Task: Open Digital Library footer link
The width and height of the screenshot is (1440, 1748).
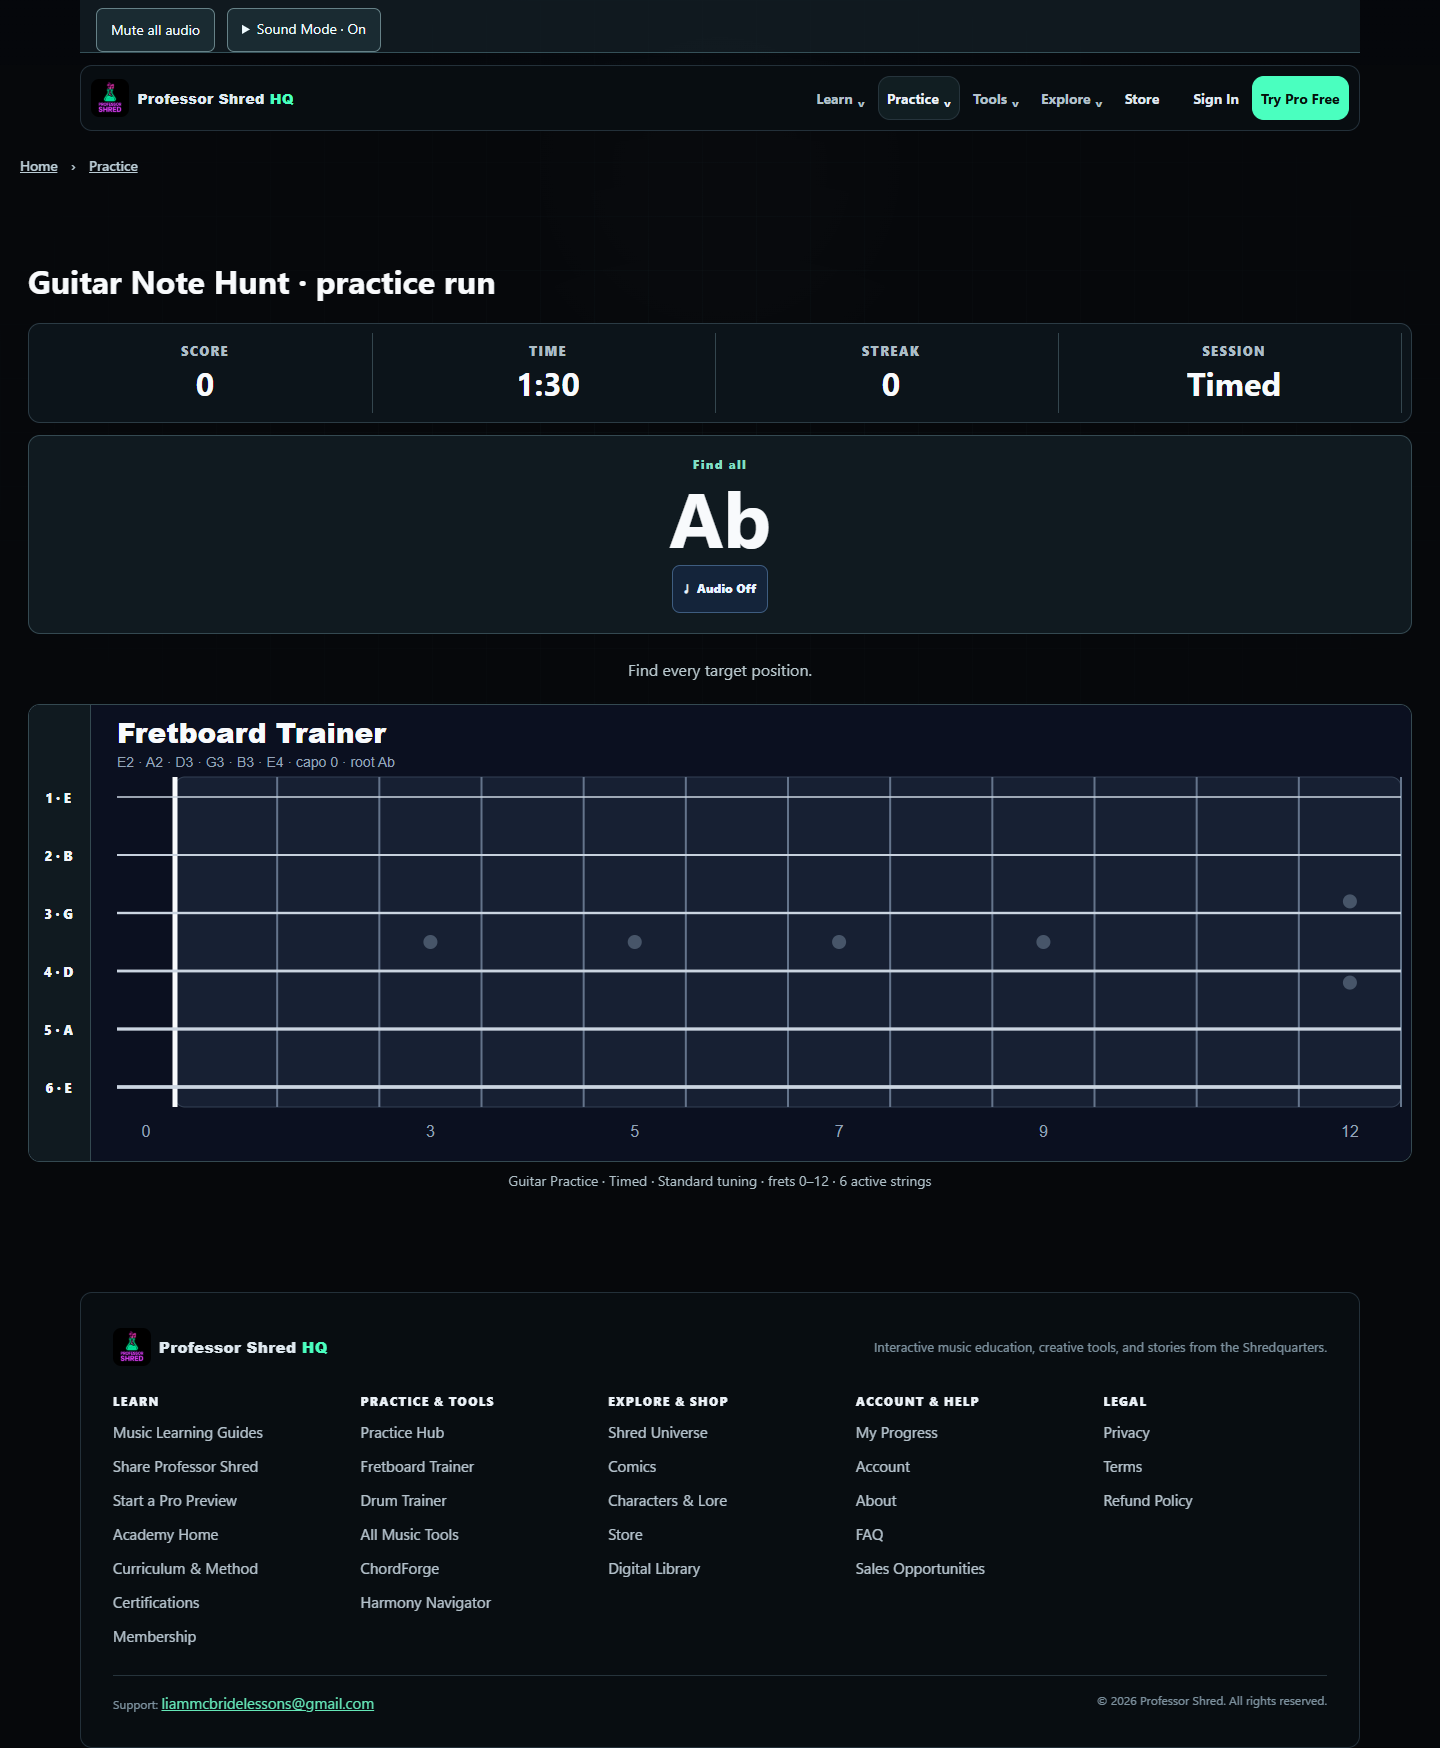Action: click(x=654, y=1569)
